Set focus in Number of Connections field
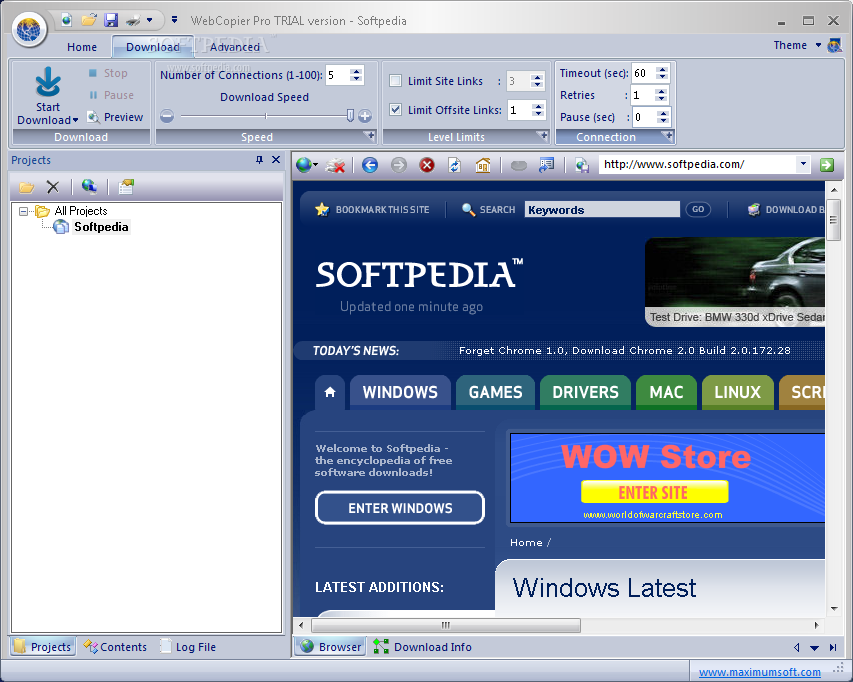 337,75
